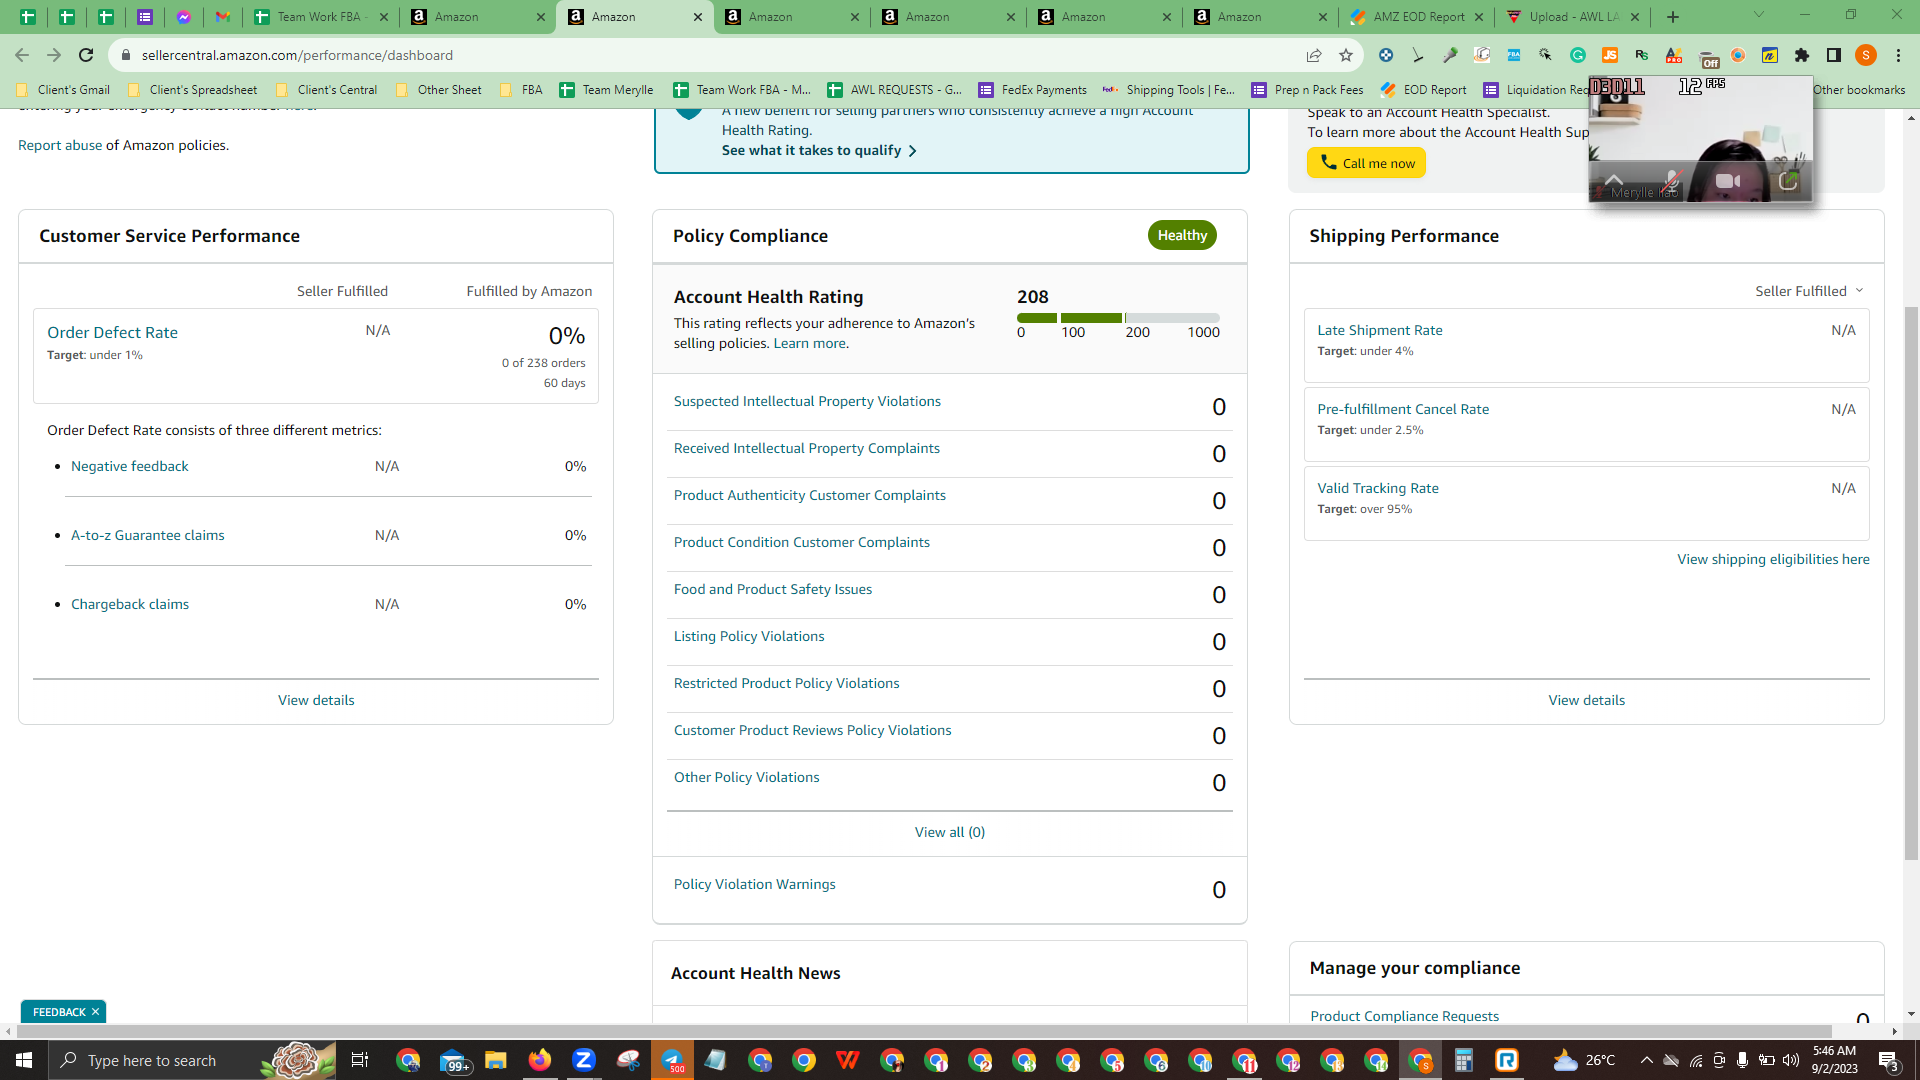Open the AWL REQUESTS bookmark
1920x1080 pixels.
pyautogui.click(x=894, y=90)
